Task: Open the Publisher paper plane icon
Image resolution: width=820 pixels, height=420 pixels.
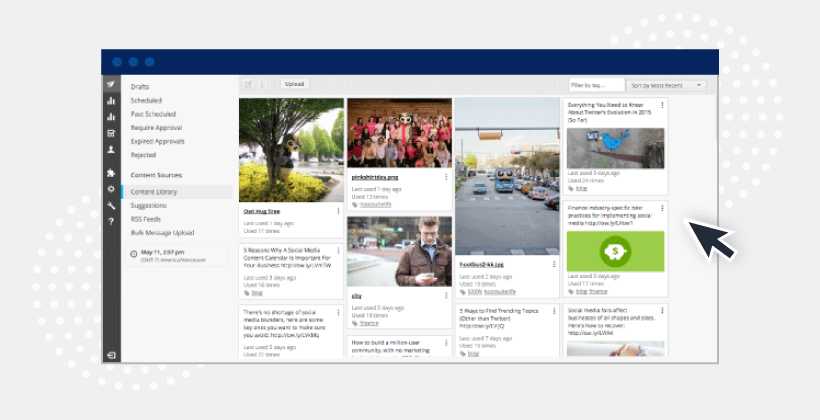Action: coord(111,85)
